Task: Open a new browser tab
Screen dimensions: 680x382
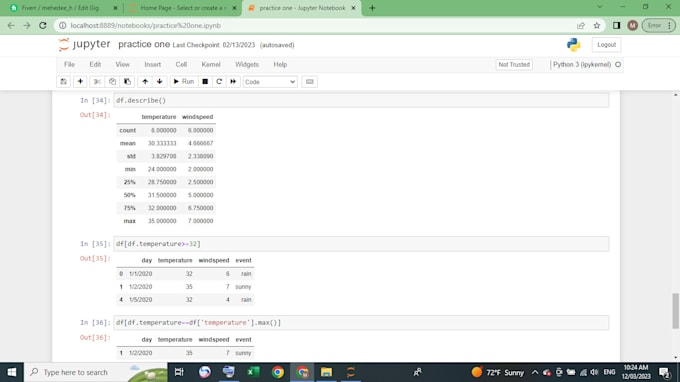Action: point(372,8)
